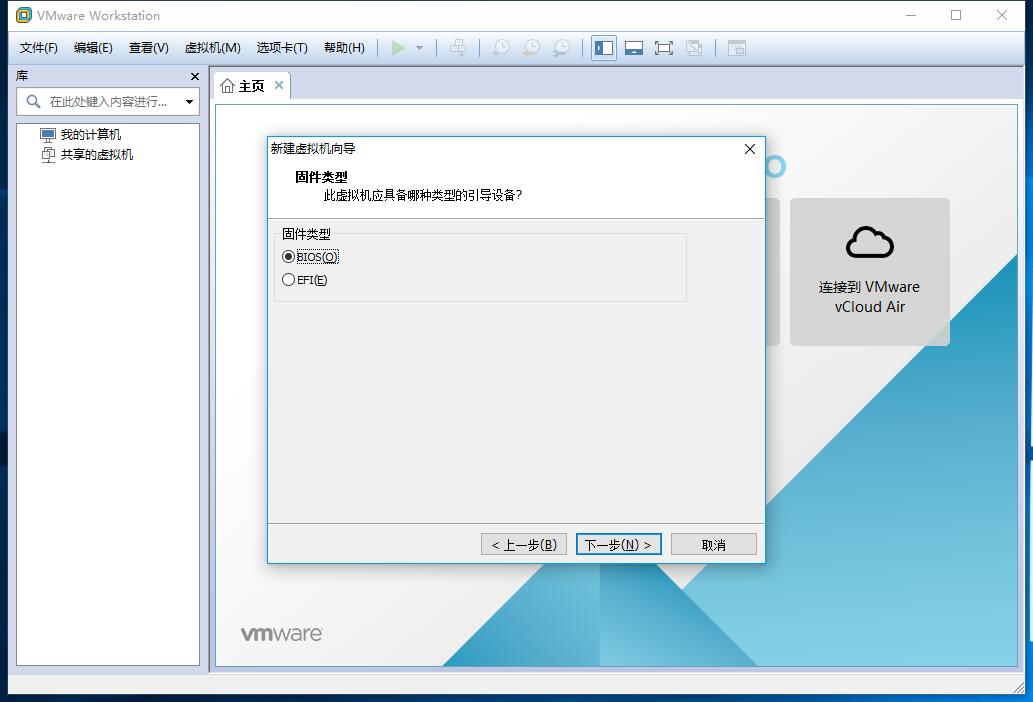Power on the virtual machine
This screenshot has width=1033, height=702.
coord(397,47)
